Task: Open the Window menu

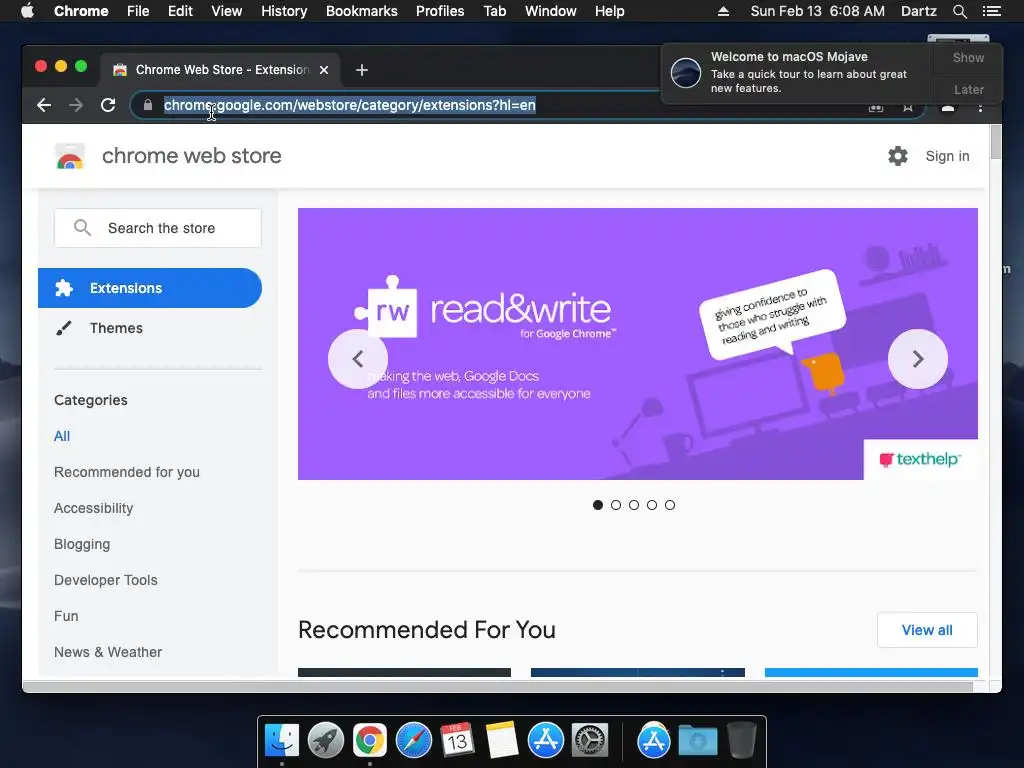Action: (x=551, y=11)
